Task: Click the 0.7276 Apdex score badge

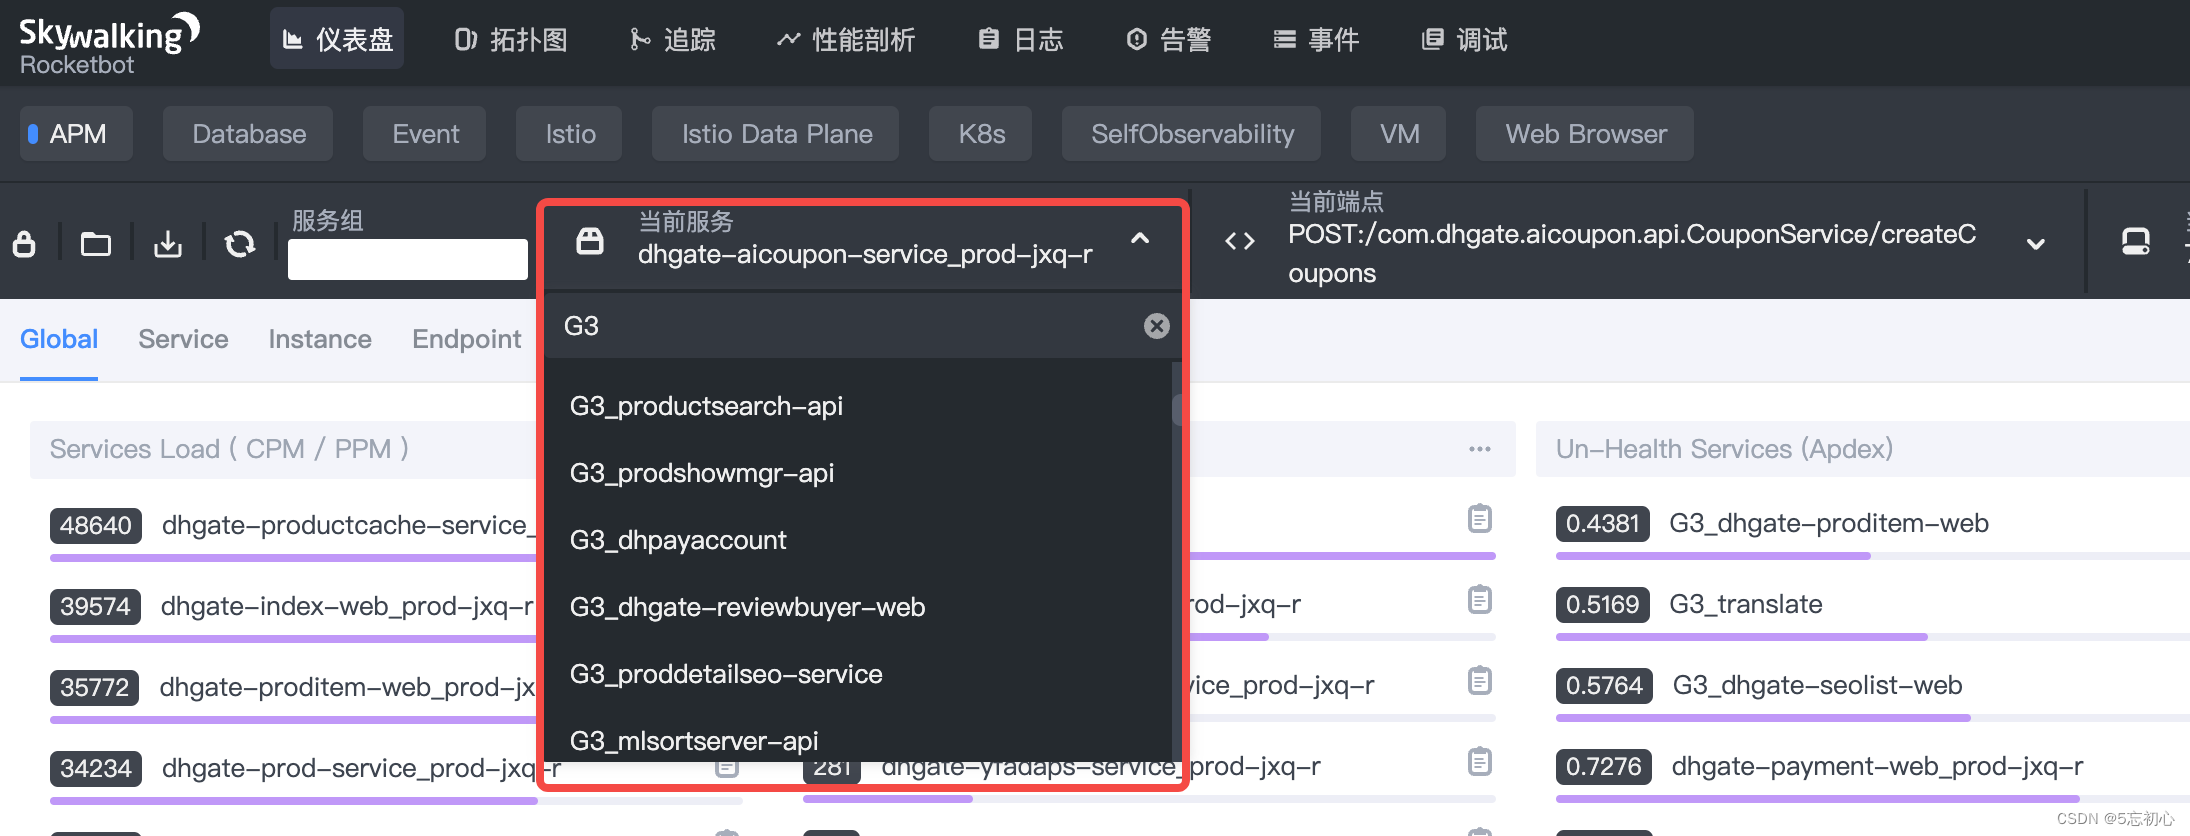Action: (1603, 766)
